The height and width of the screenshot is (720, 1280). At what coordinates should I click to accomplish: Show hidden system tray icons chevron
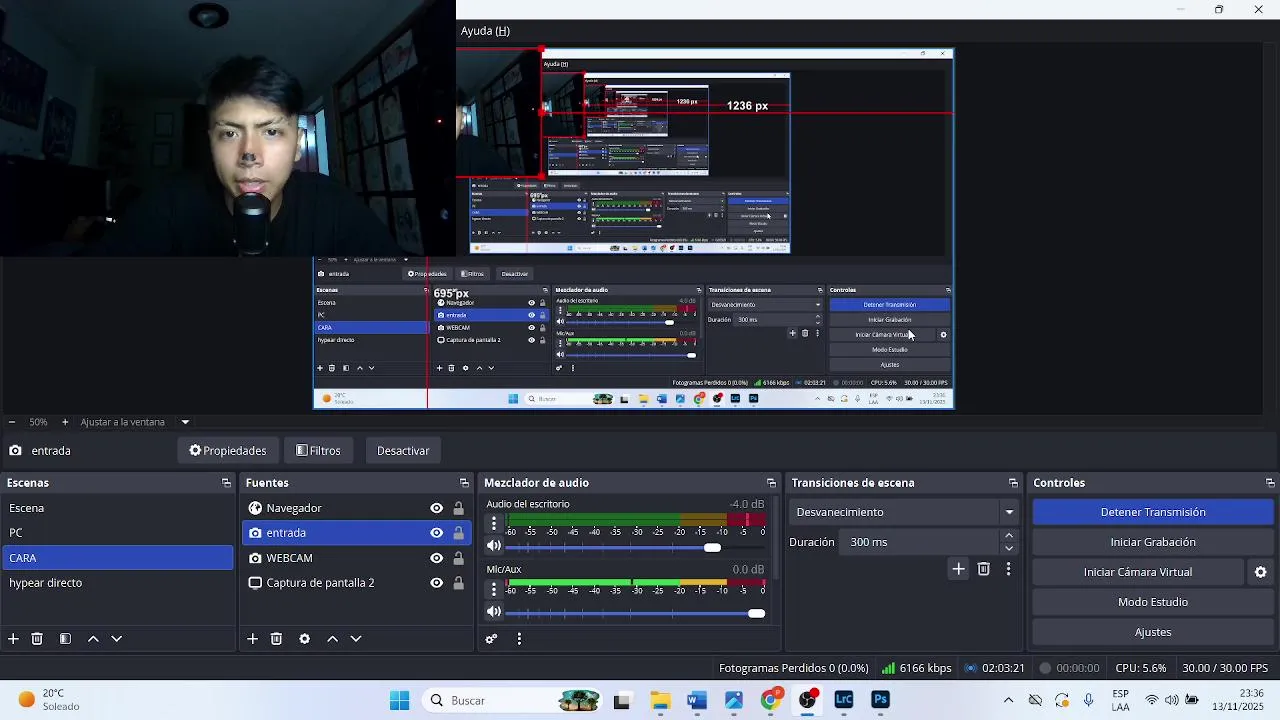pyautogui.click(x=1008, y=700)
